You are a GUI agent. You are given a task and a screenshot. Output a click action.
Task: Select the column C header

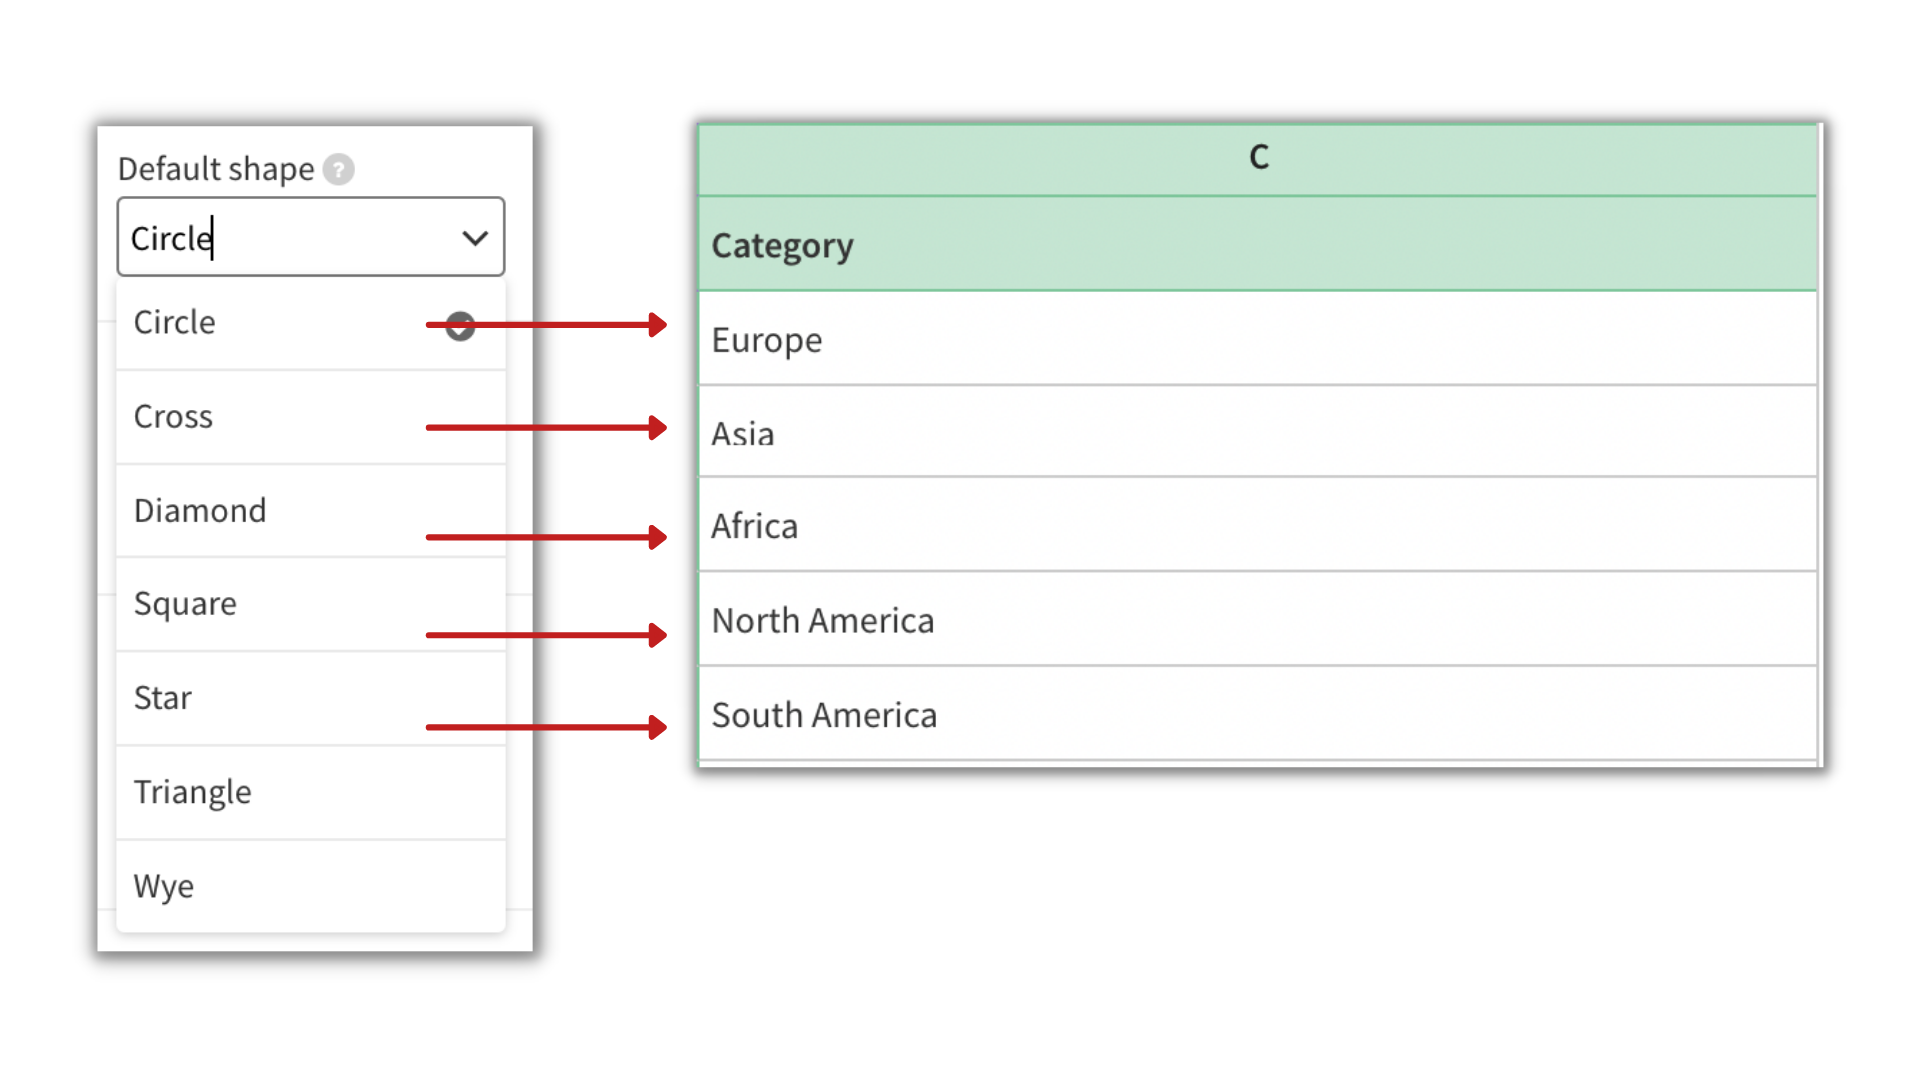pos(1258,159)
